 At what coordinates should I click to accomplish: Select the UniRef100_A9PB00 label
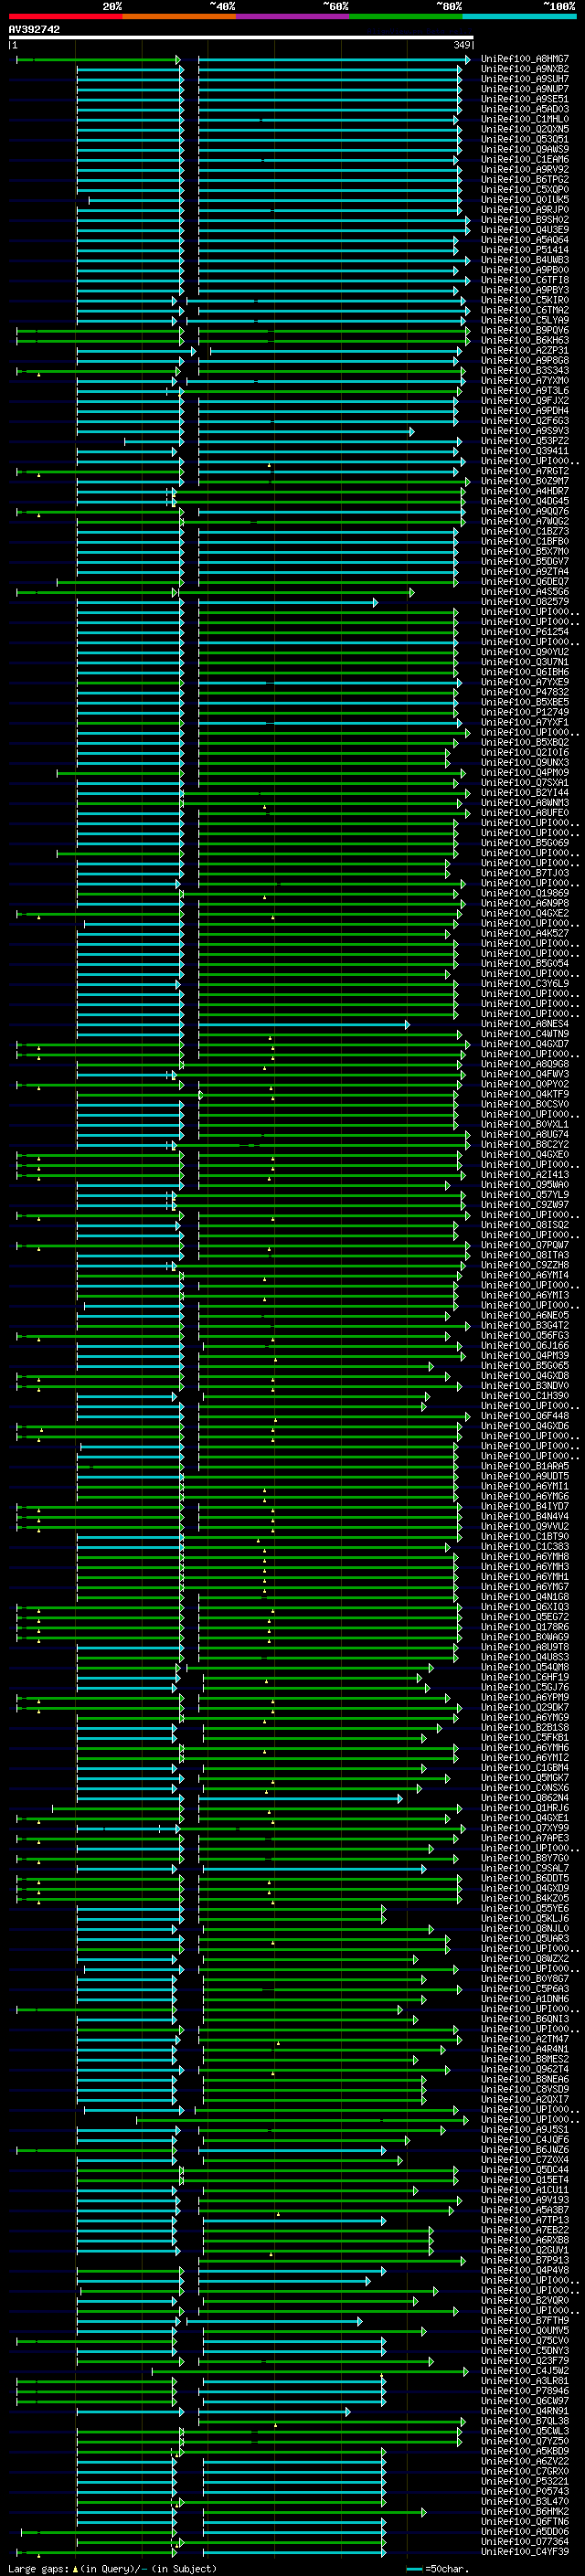tap(525, 270)
